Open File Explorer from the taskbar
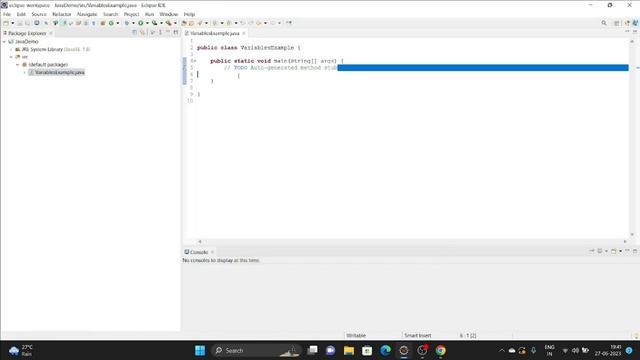This screenshot has width=640, height=360. [x=349, y=351]
